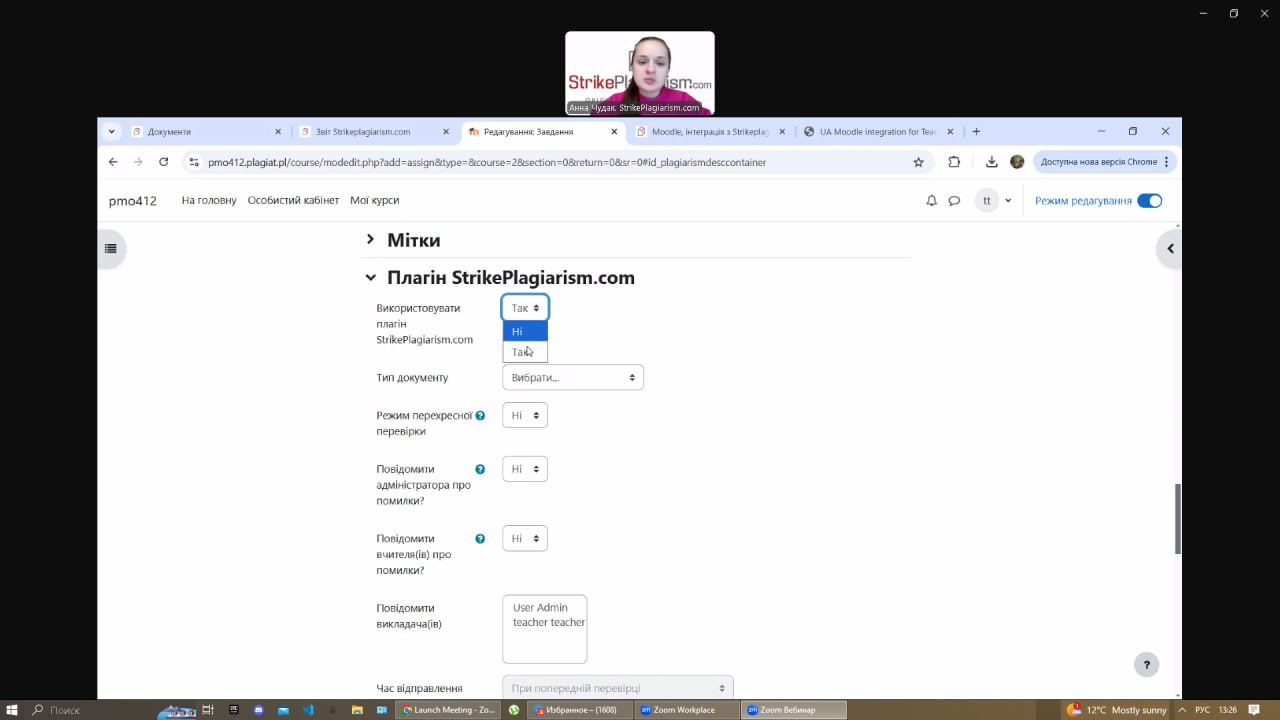Choose Так in the open dropdown list
Screen dimensions: 1280x720
click(x=525, y=352)
